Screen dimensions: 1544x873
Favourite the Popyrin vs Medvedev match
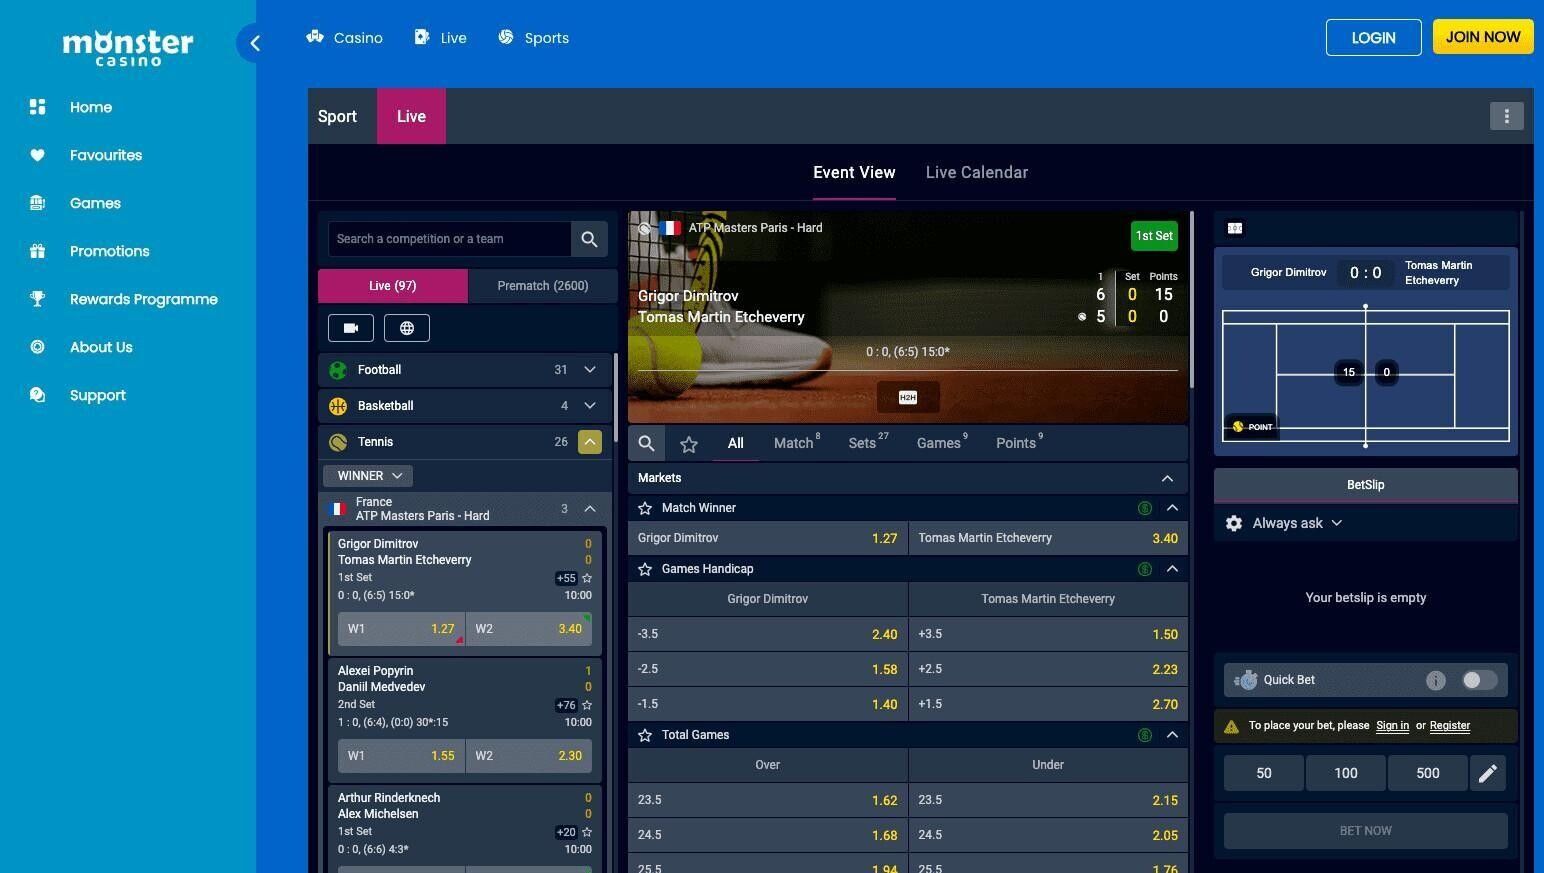tap(587, 705)
